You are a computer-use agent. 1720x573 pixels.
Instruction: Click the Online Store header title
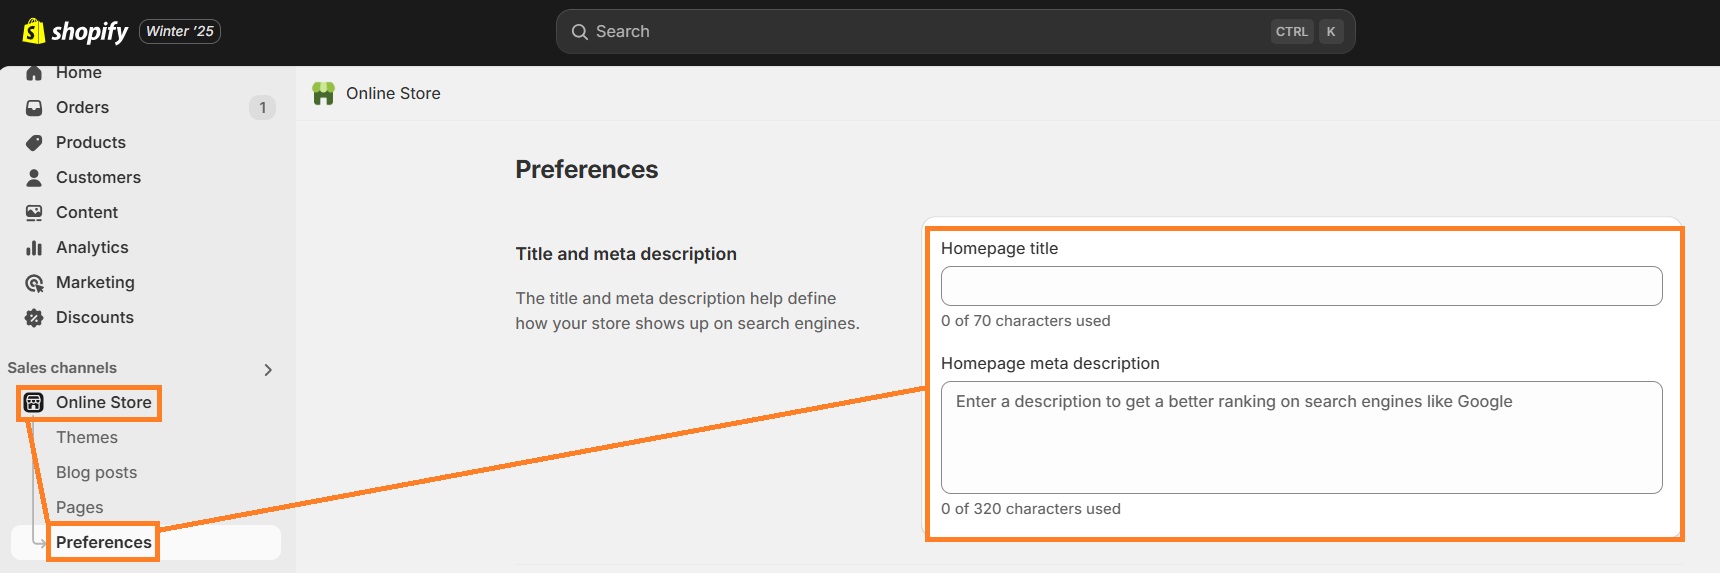coord(393,93)
